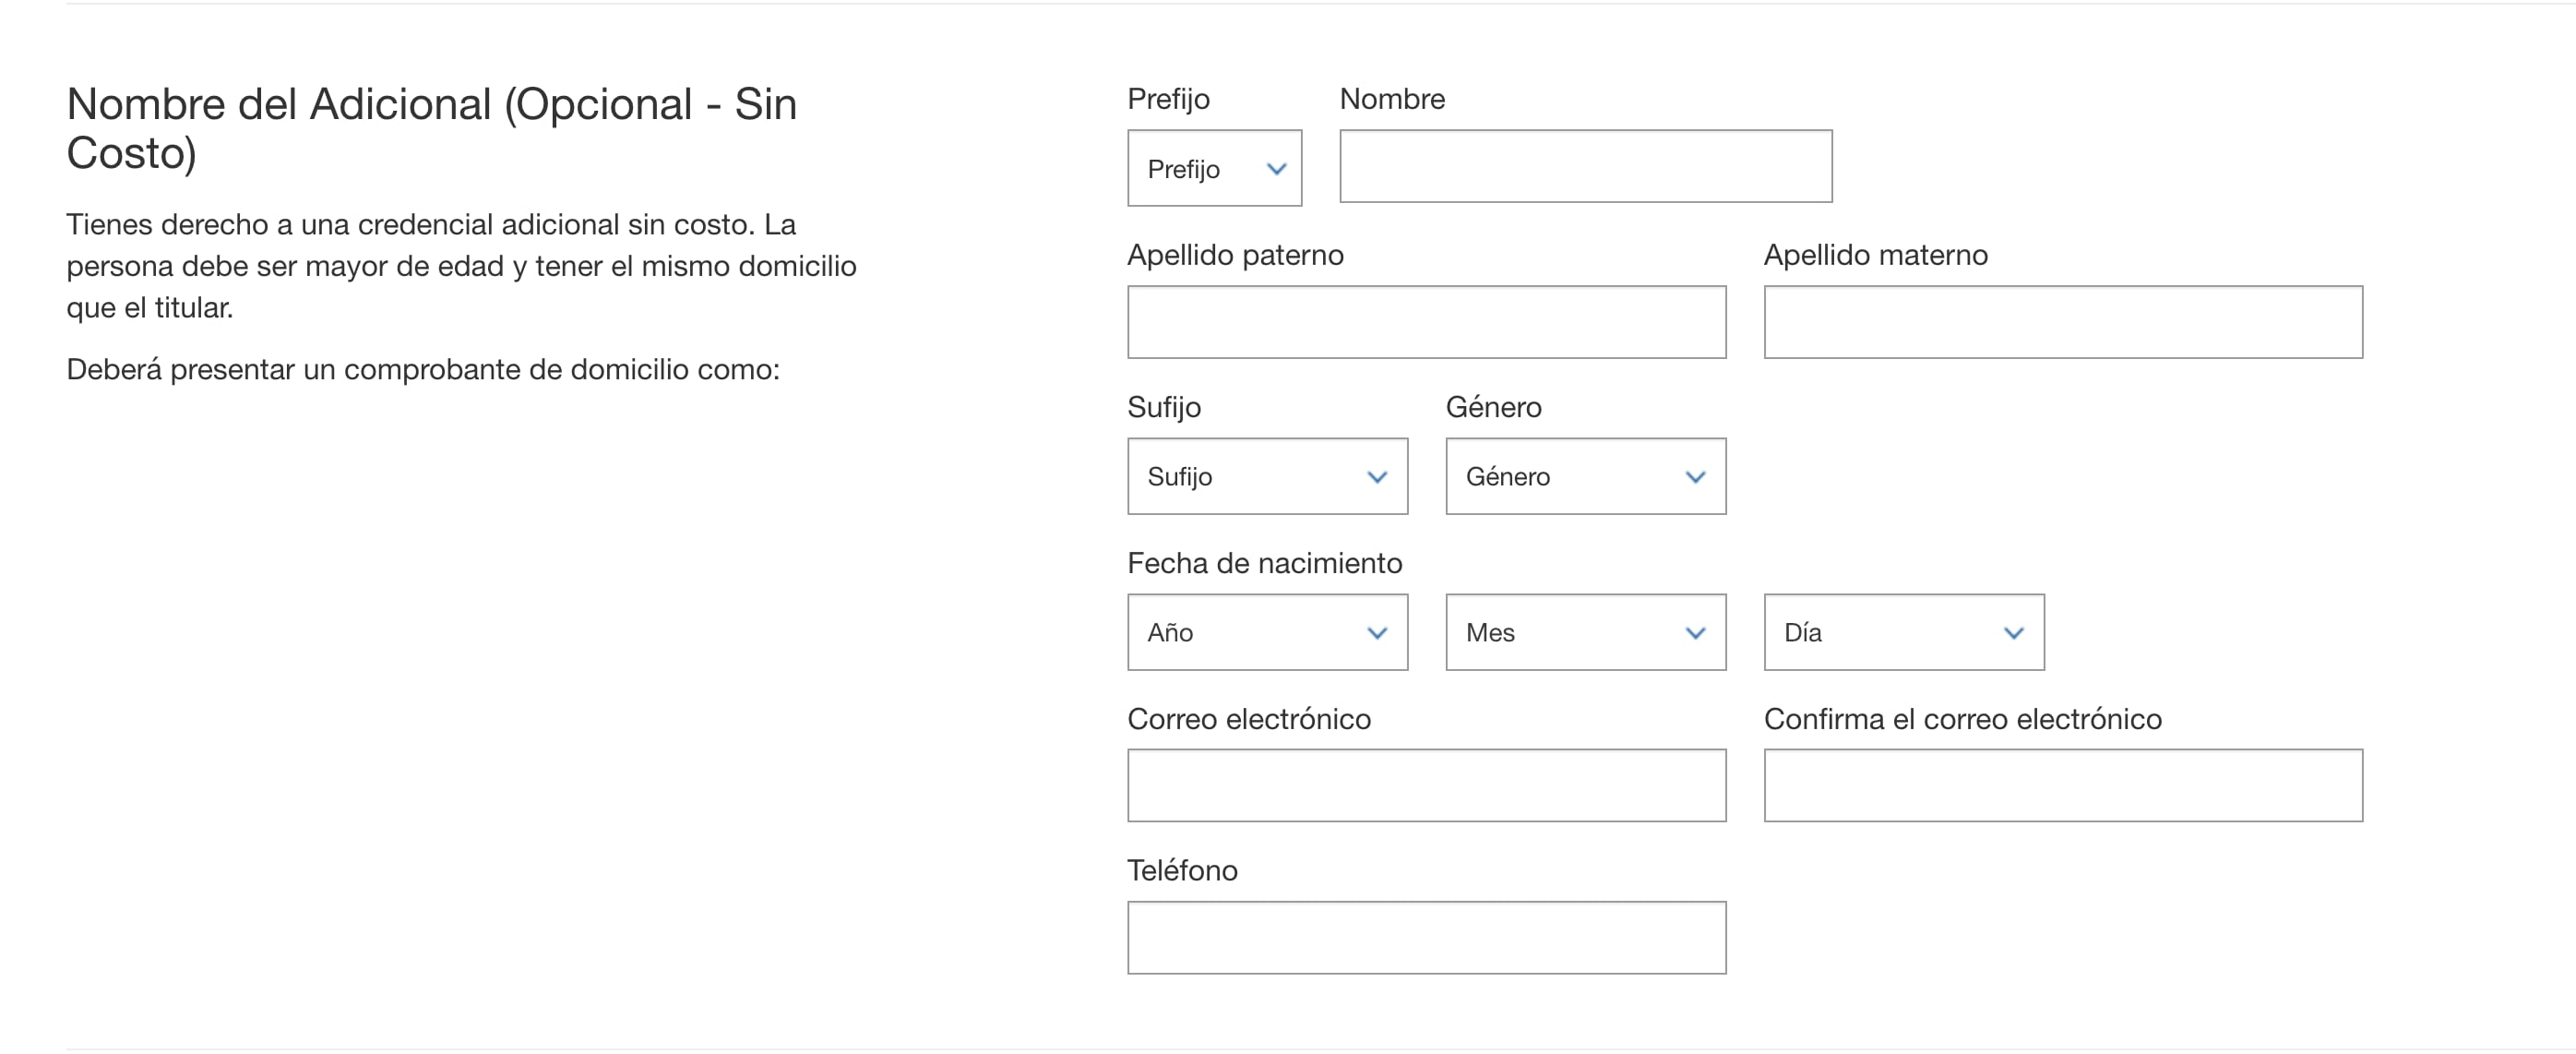Open the Género dropdown
The width and height of the screenshot is (2576, 1054).
click(x=1584, y=477)
